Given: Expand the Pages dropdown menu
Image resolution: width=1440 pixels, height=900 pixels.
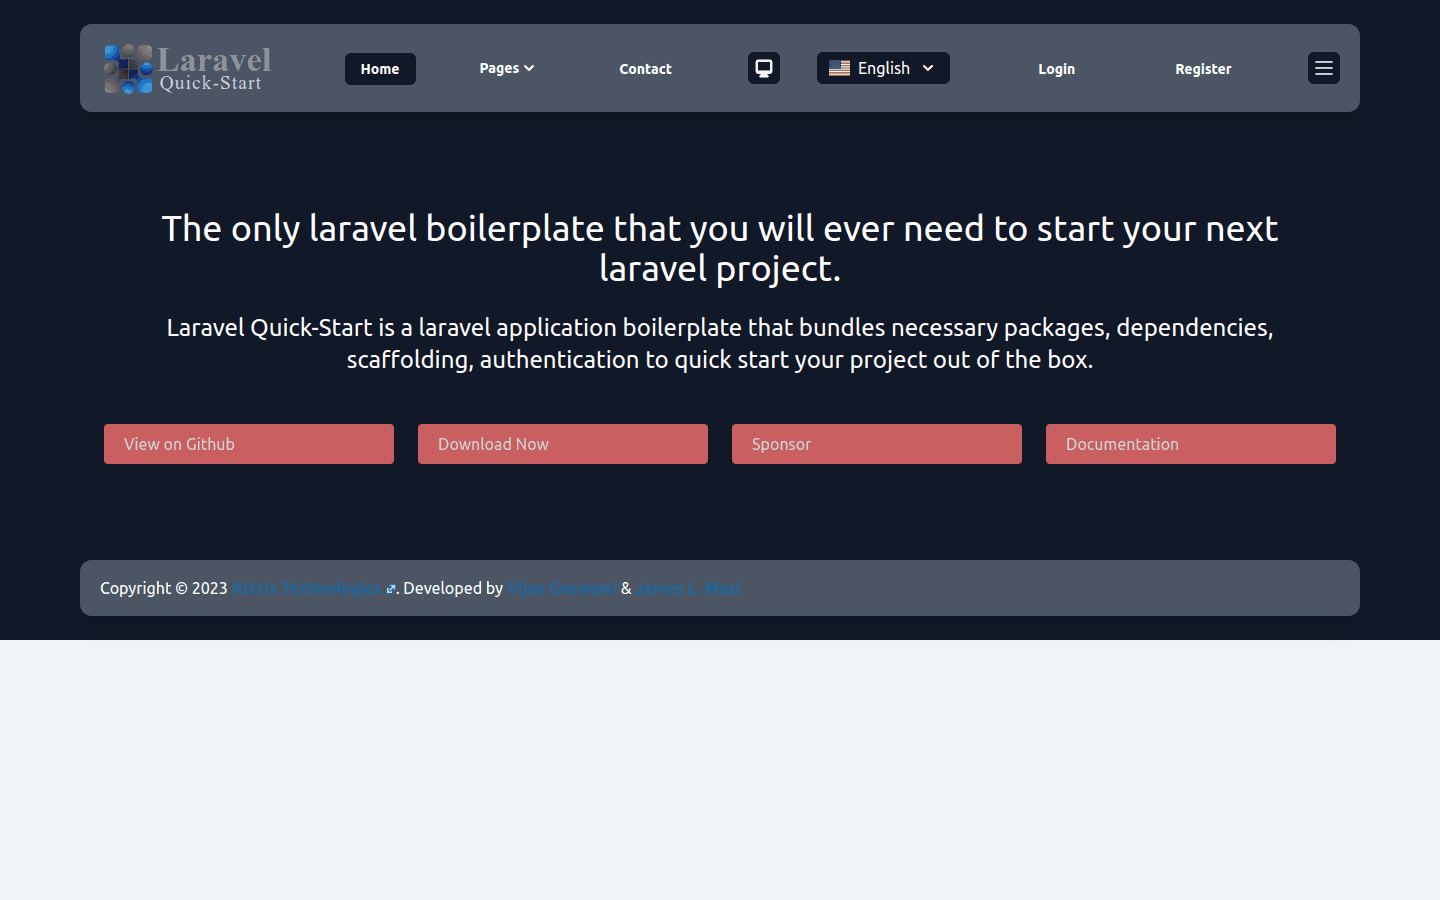Looking at the screenshot, I should click(507, 68).
